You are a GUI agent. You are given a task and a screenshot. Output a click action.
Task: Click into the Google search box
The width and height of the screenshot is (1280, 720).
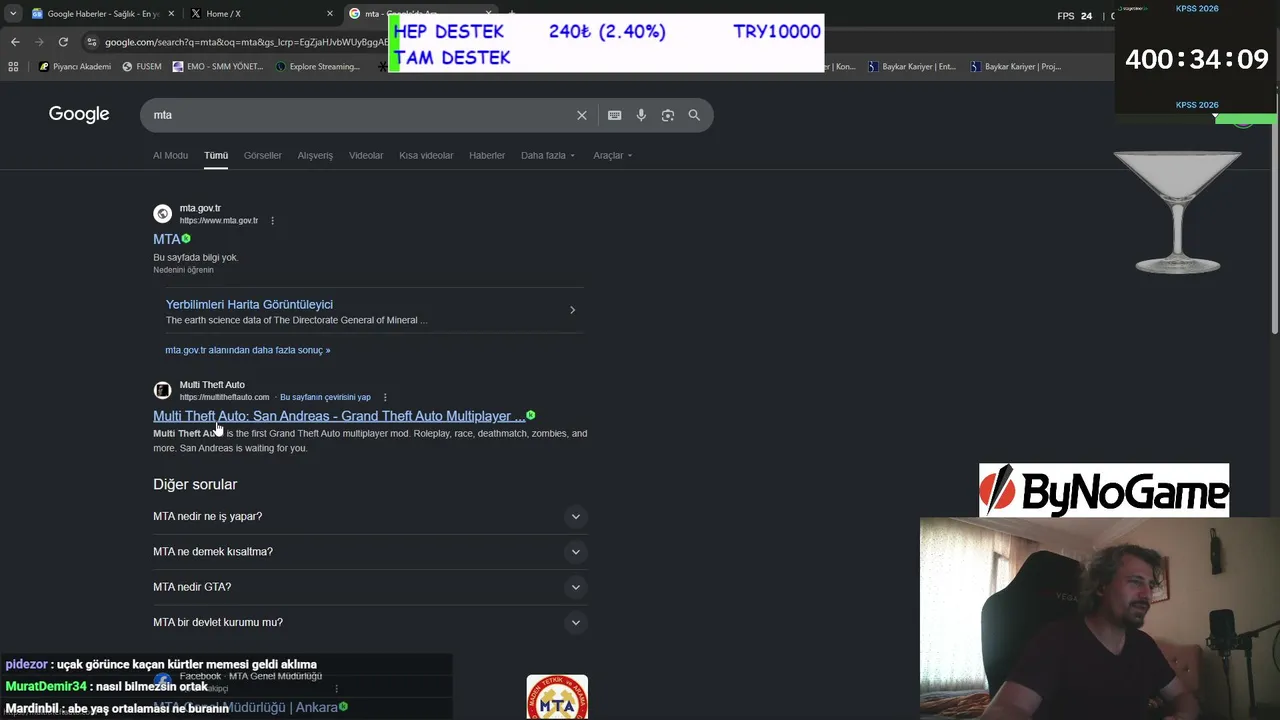pos(360,115)
